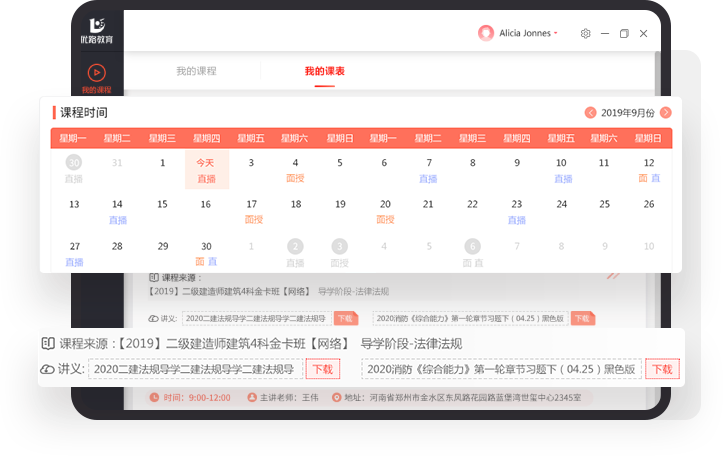This screenshot has width=723, height=456.
Task: Click the 我的课程 play icon in sidebar
Action: click(x=96, y=73)
